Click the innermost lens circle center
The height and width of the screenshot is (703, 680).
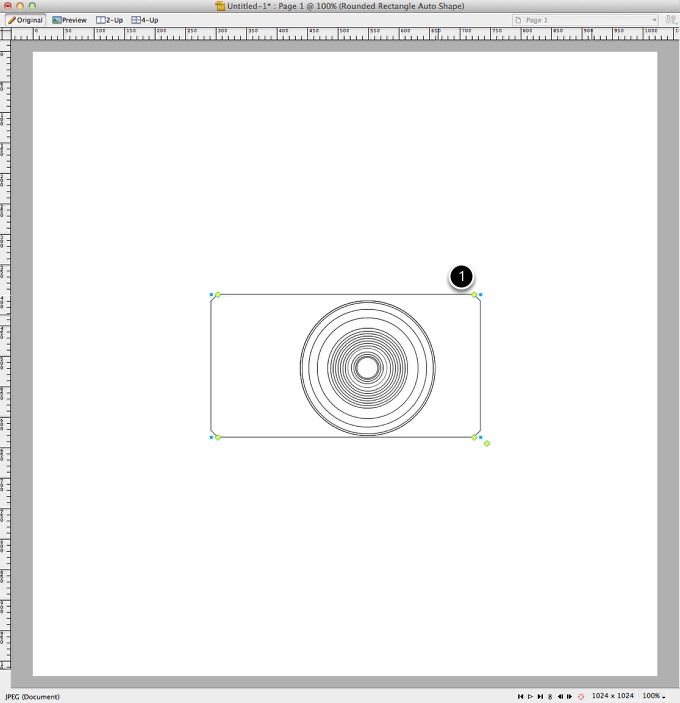(x=368, y=368)
